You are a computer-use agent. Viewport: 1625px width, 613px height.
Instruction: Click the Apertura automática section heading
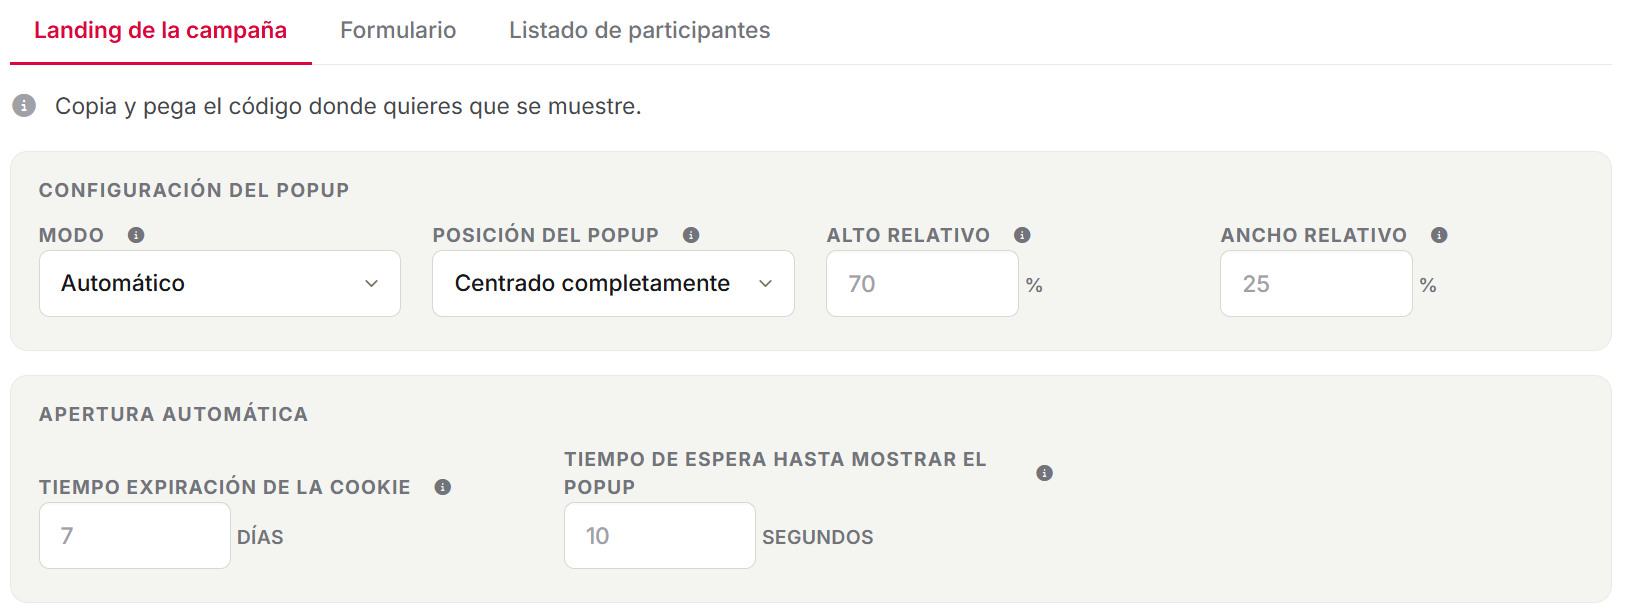tap(173, 414)
